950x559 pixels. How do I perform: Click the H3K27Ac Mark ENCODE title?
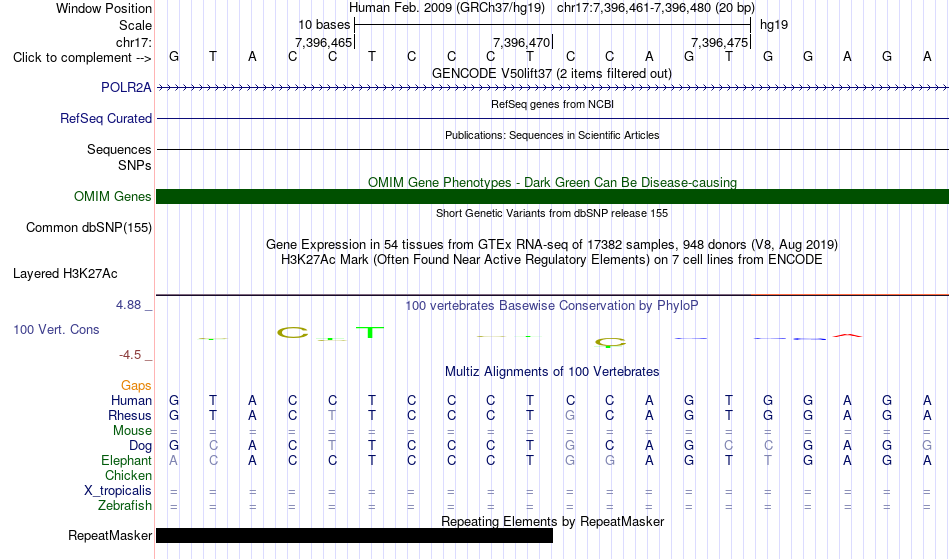pyautogui.click(x=552, y=259)
